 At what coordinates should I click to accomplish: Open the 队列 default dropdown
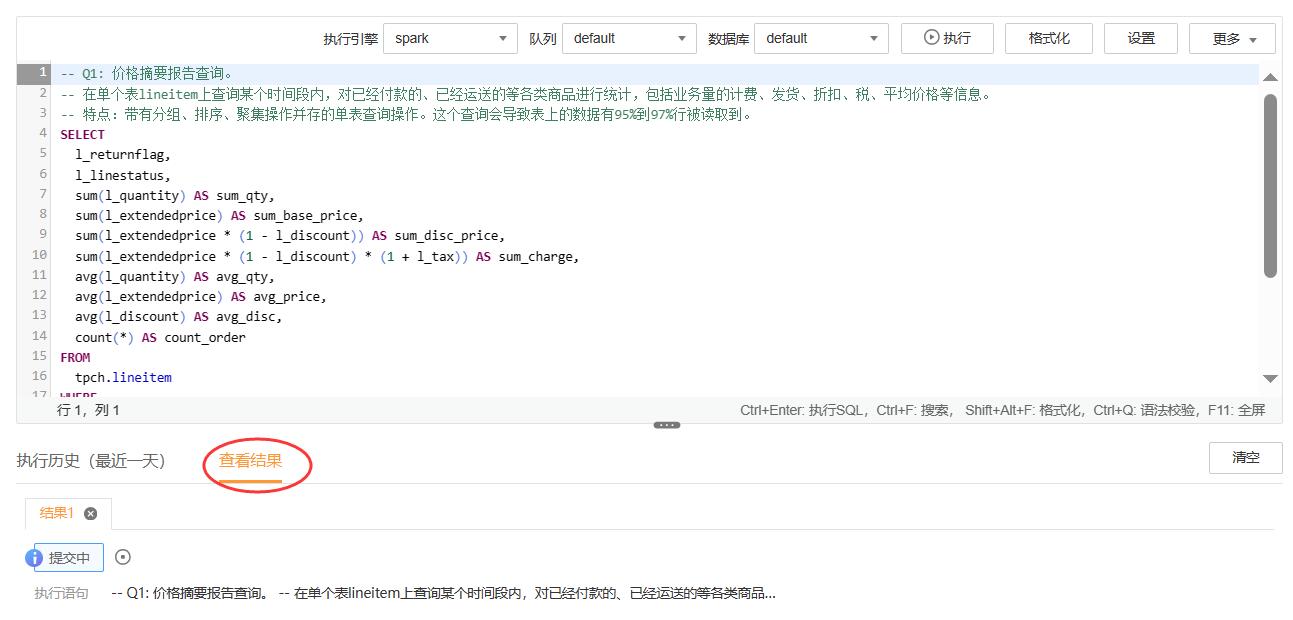629,38
